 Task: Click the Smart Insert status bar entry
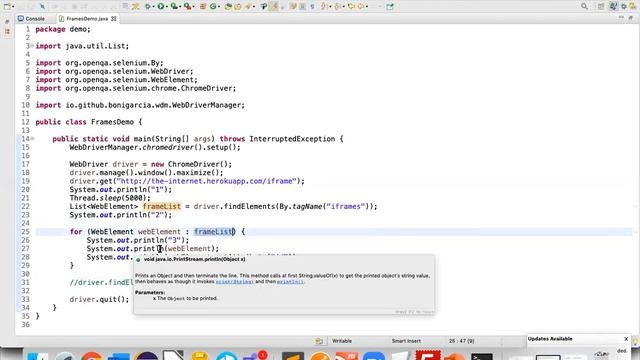pyautogui.click(x=406, y=341)
